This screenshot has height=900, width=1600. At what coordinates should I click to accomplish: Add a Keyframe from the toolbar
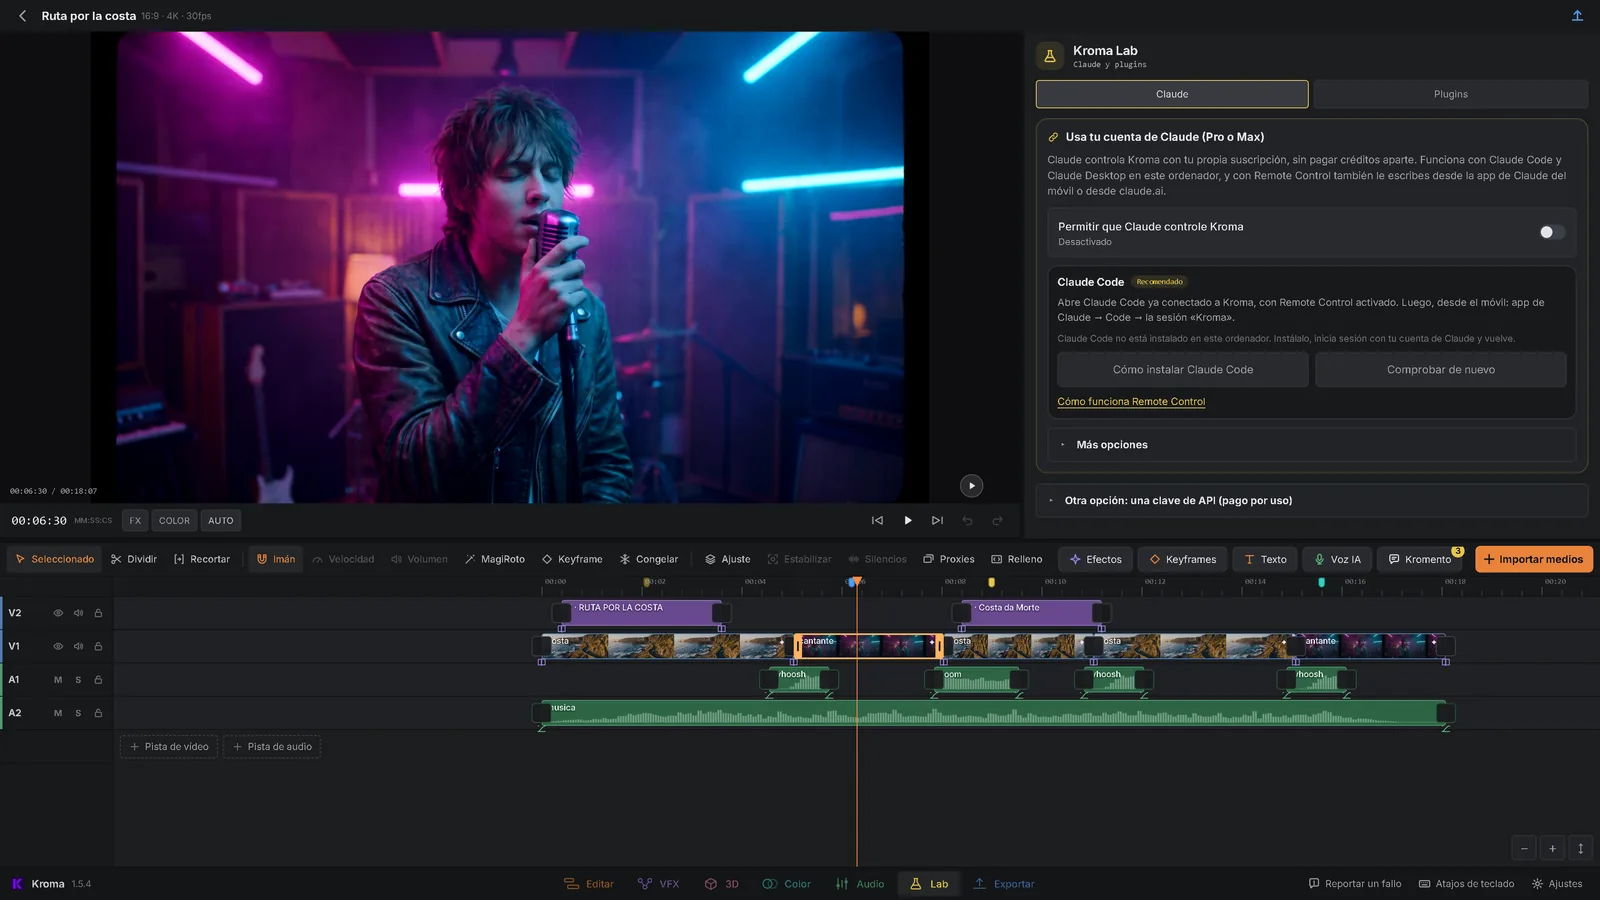(572, 559)
